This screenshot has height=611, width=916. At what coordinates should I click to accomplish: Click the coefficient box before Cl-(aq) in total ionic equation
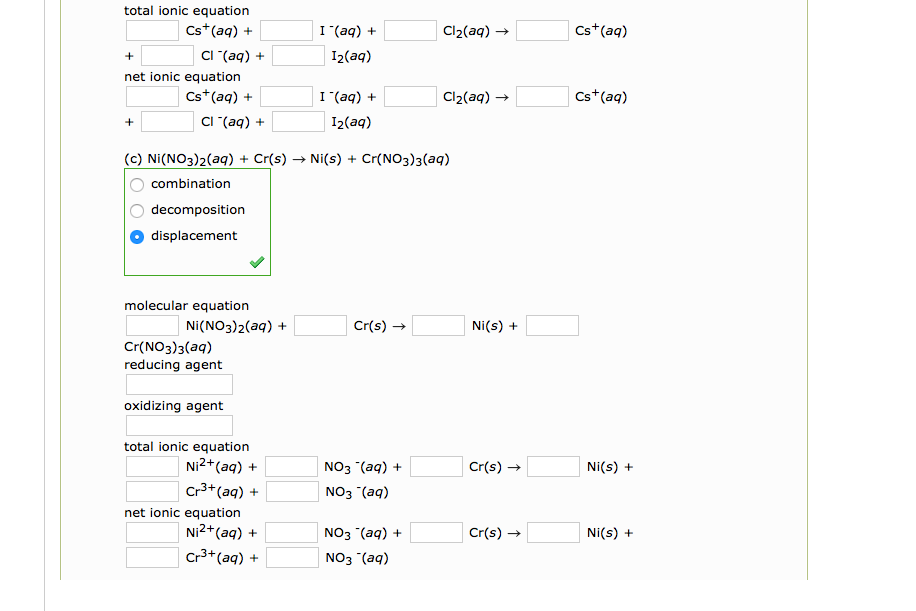point(166,55)
